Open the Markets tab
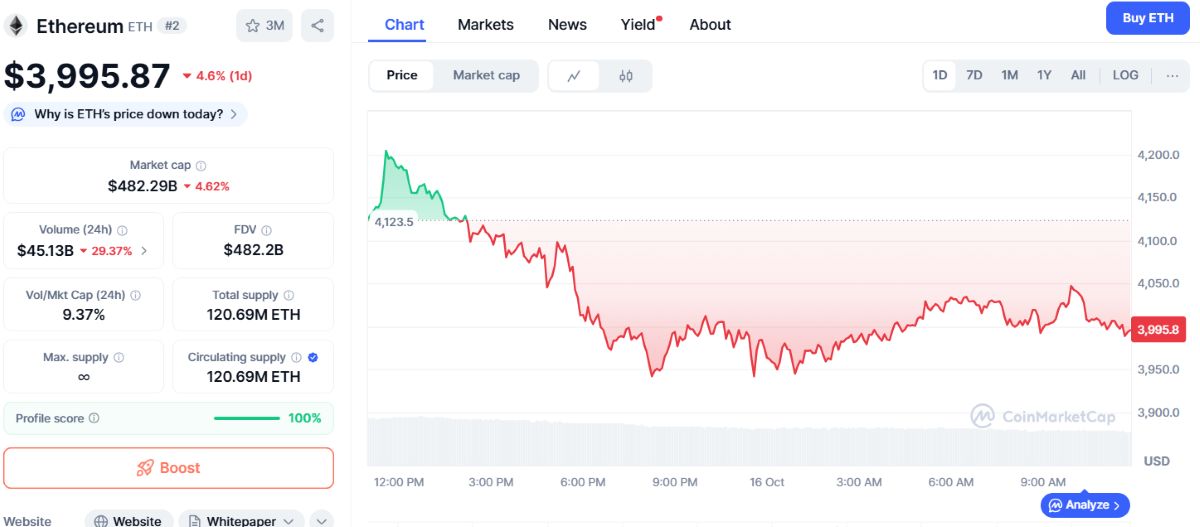The image size is (1200, 527). (486, 24)
